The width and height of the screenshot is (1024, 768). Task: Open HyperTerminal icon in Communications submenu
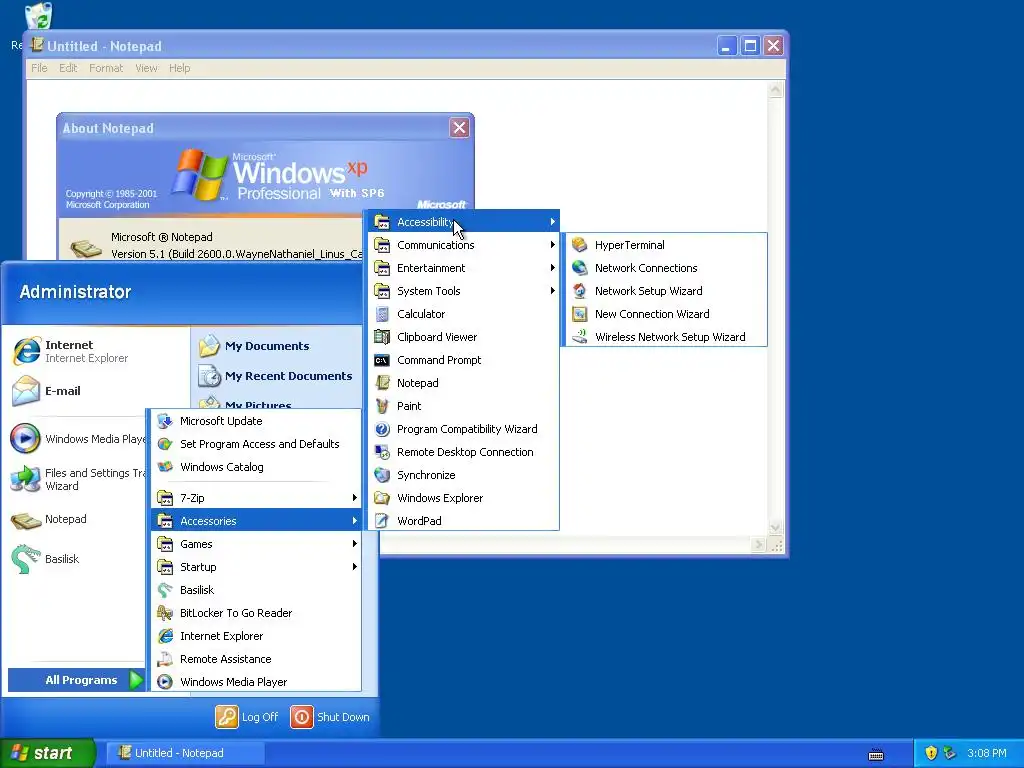pyautogui.click(x=579, y=245)
